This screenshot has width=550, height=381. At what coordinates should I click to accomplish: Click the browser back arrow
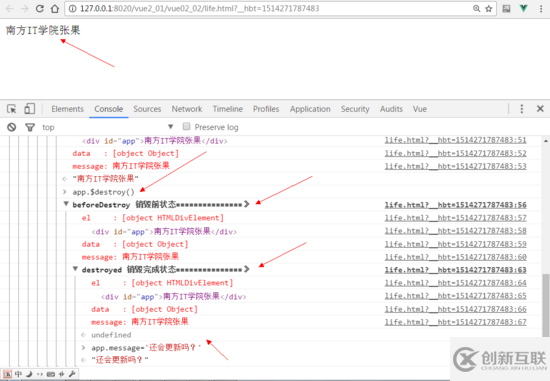click(9, 8)
